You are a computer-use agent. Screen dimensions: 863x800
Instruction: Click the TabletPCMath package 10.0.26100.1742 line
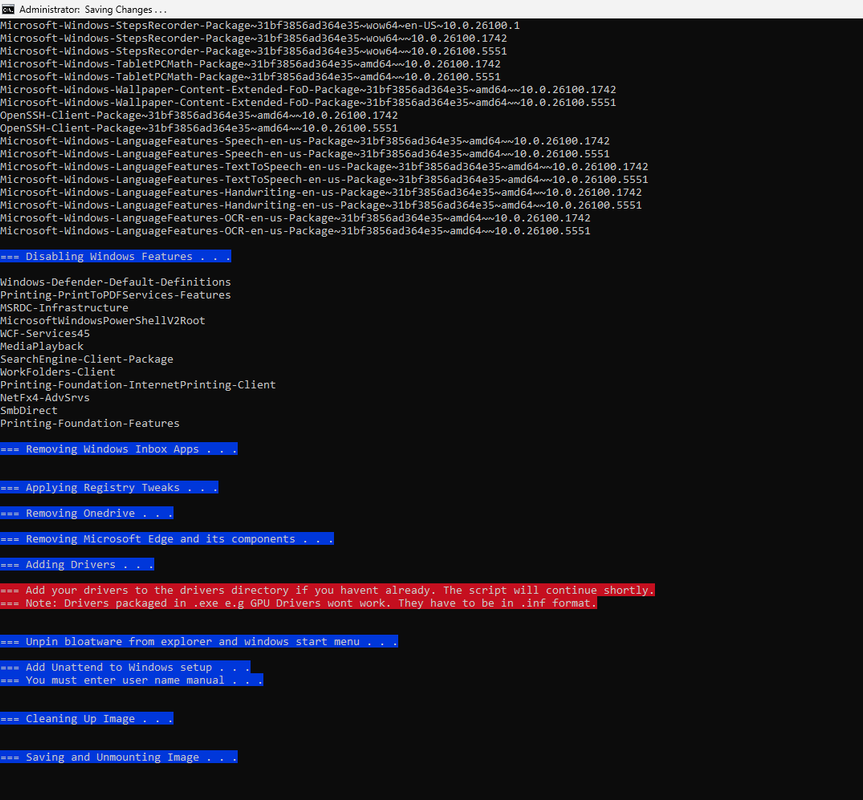point(250,64)
